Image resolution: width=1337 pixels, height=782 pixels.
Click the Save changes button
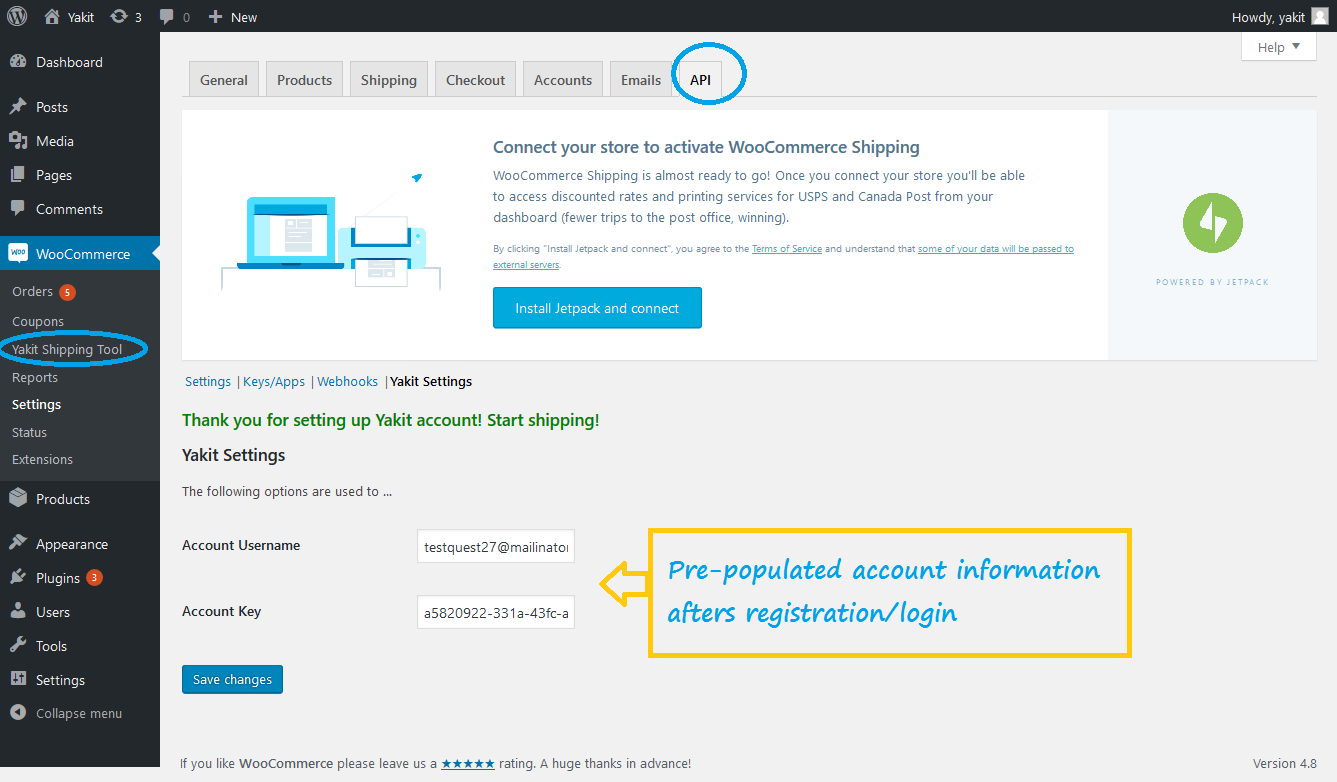tap(233, 679)
